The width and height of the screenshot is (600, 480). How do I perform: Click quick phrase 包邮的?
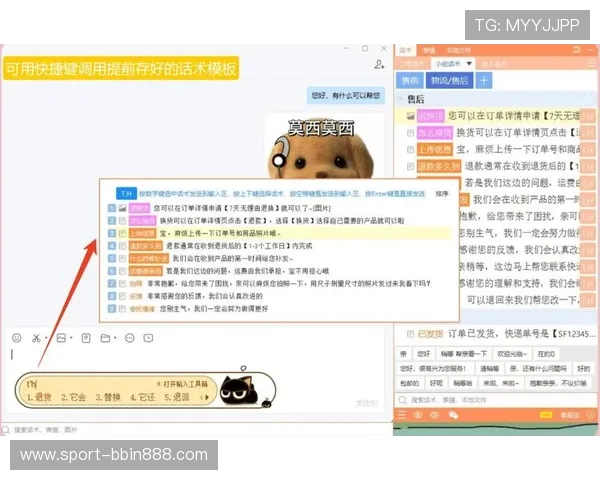pyautogui.click(x=409, y=383)
